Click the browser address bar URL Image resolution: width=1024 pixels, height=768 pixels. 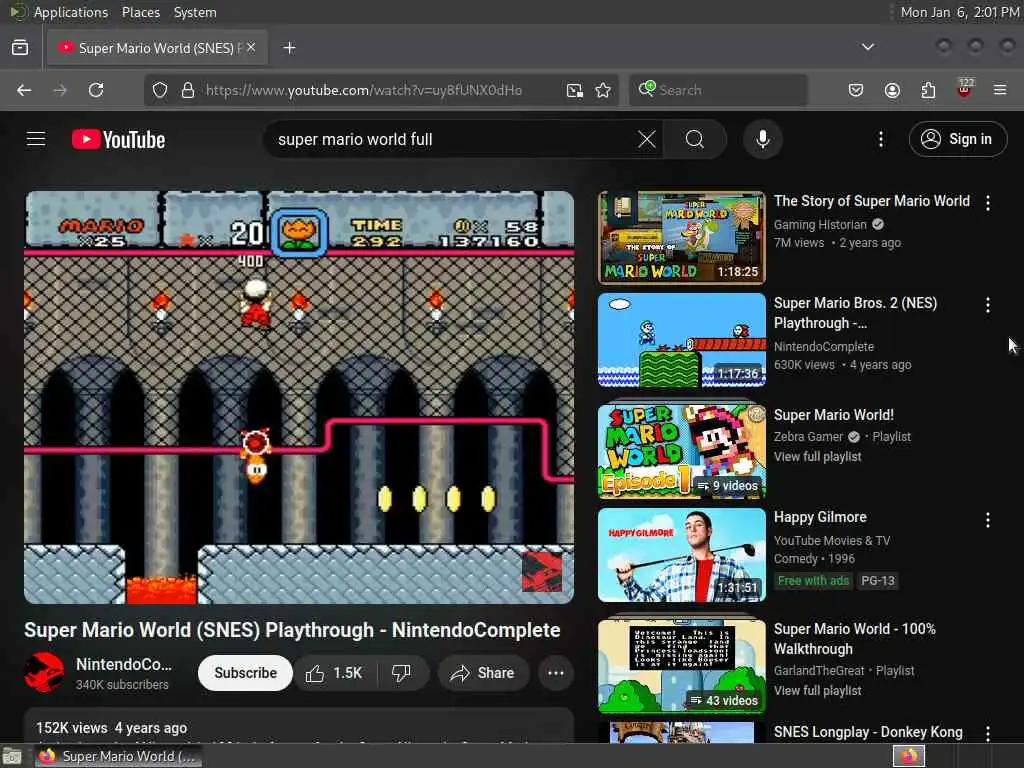[364, 90]
